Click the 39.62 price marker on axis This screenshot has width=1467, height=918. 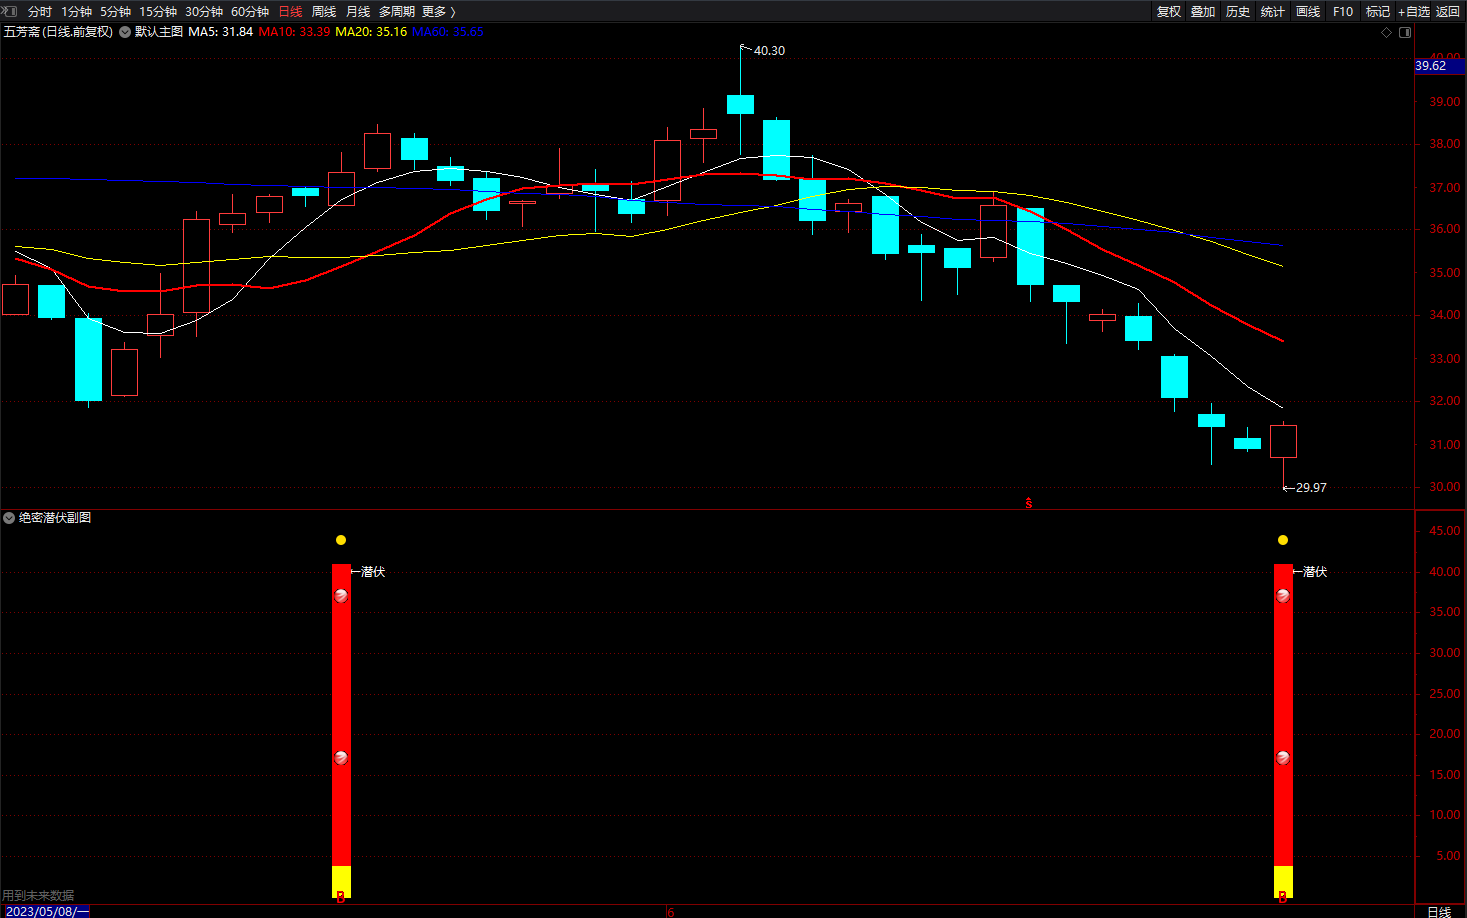pyautogui.click(x=1439, y=66)
